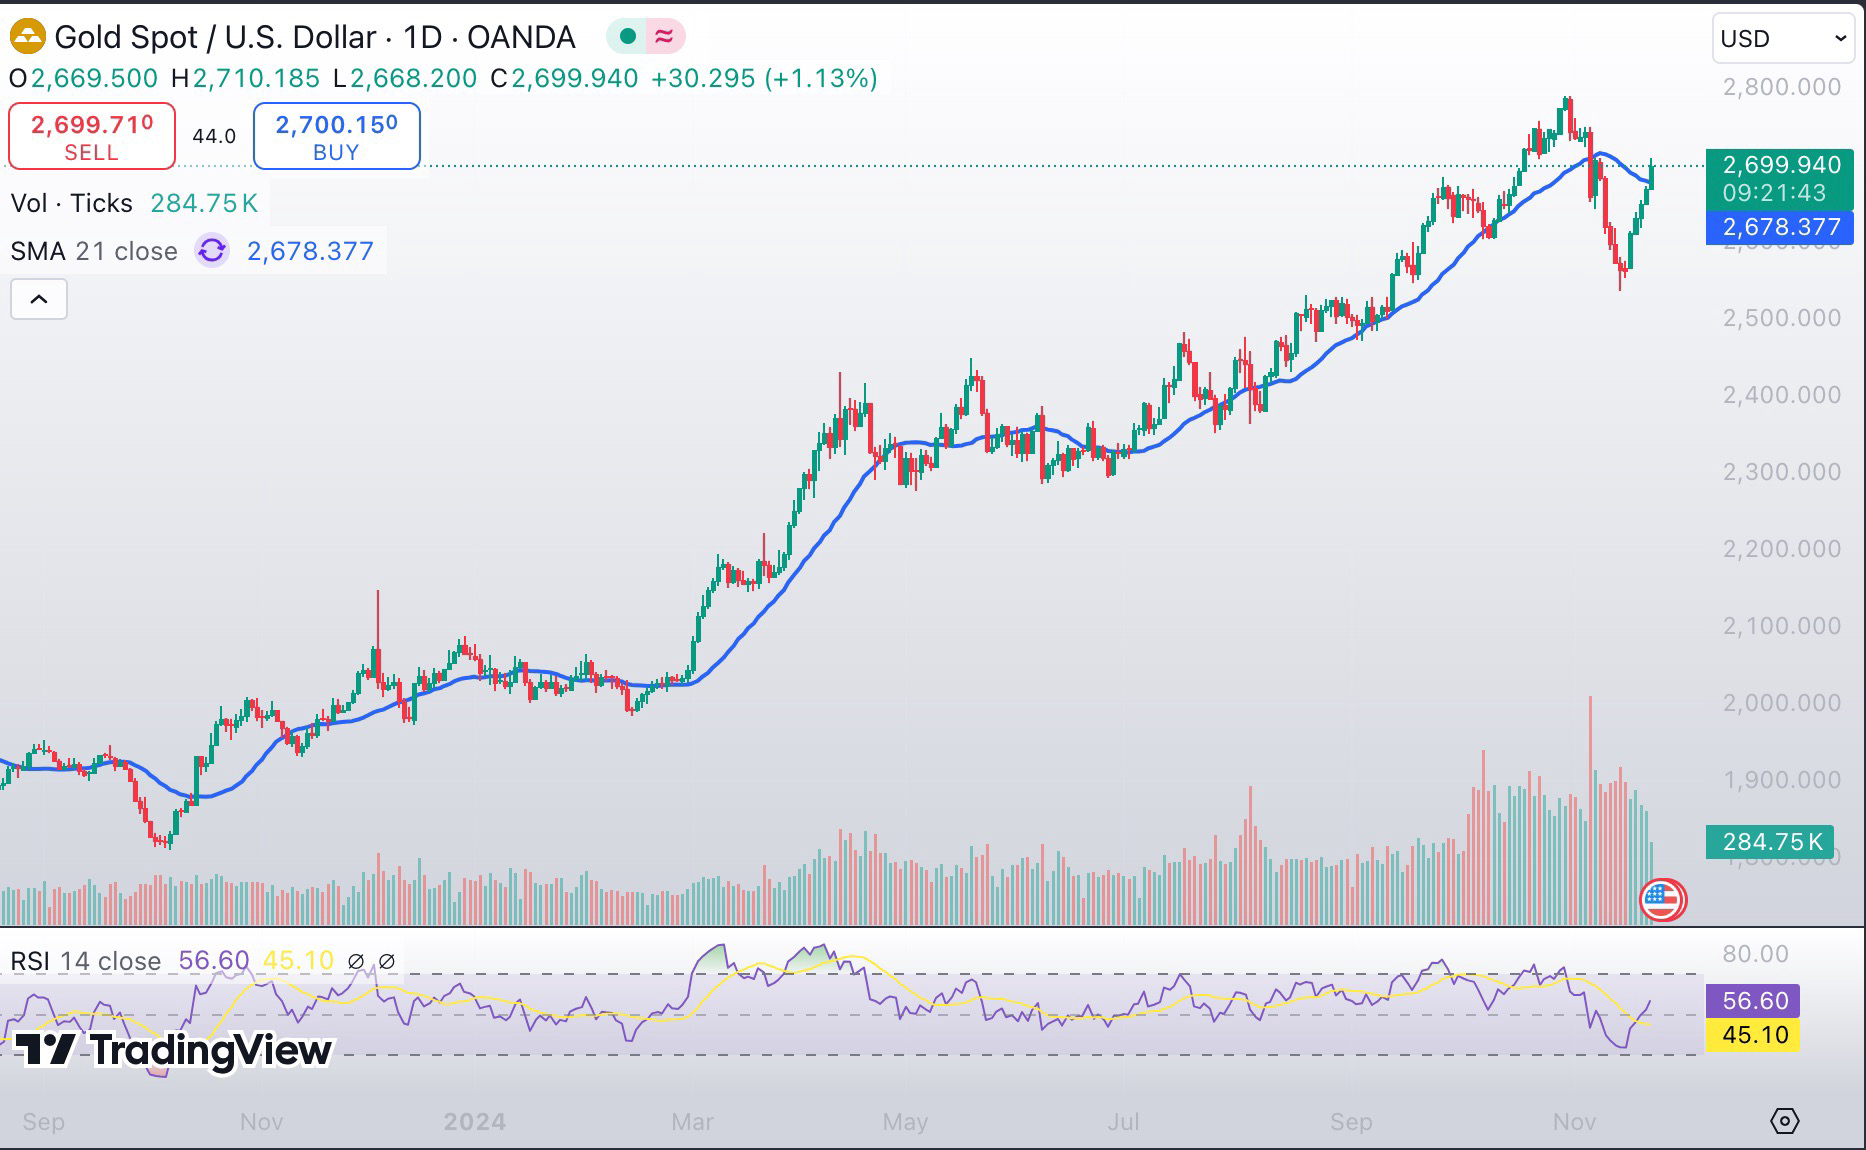Select the "Vol · Ticks" indicator legend

[72, 203]
